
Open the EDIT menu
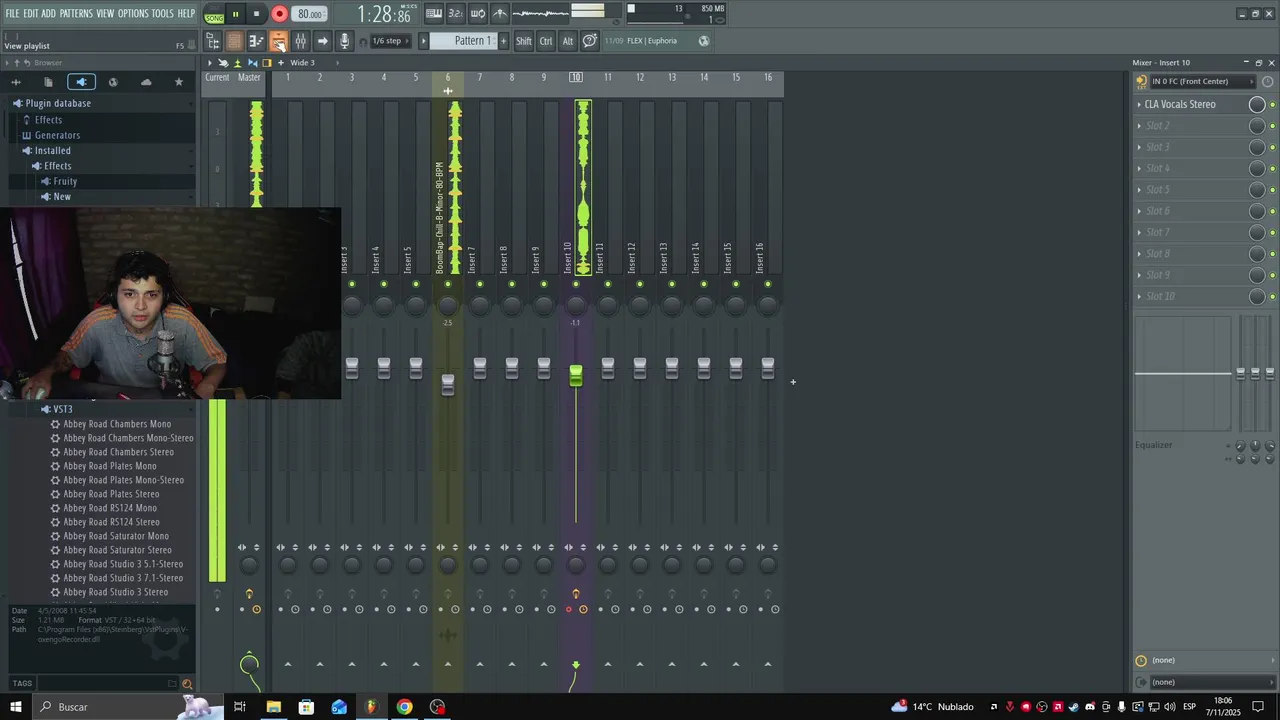coord(31,14)
